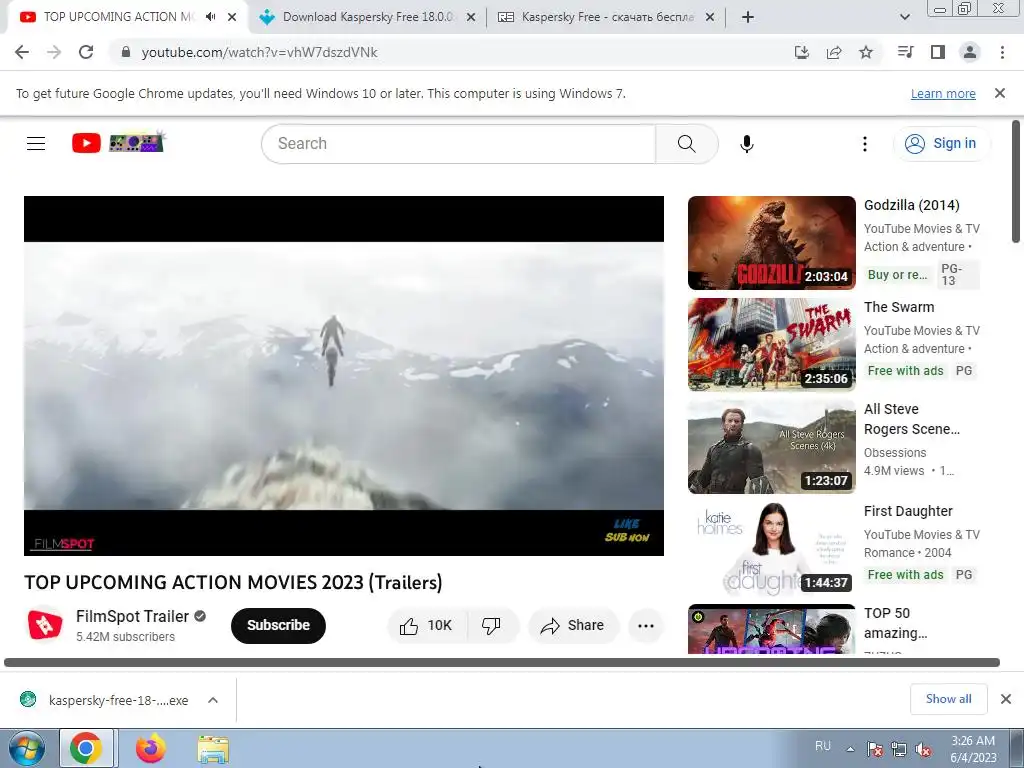The height and width of the screenshot is (768, 1024).
Task: Mute the tab via speaker icon
Action: 210,17
